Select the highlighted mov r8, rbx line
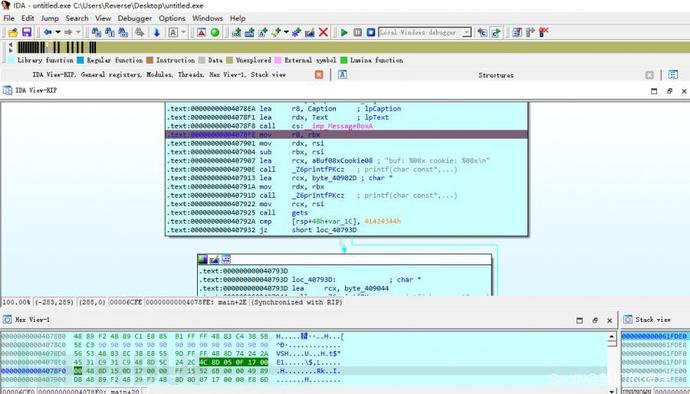This screenshot has height=394, width=690. pos(346,135)
